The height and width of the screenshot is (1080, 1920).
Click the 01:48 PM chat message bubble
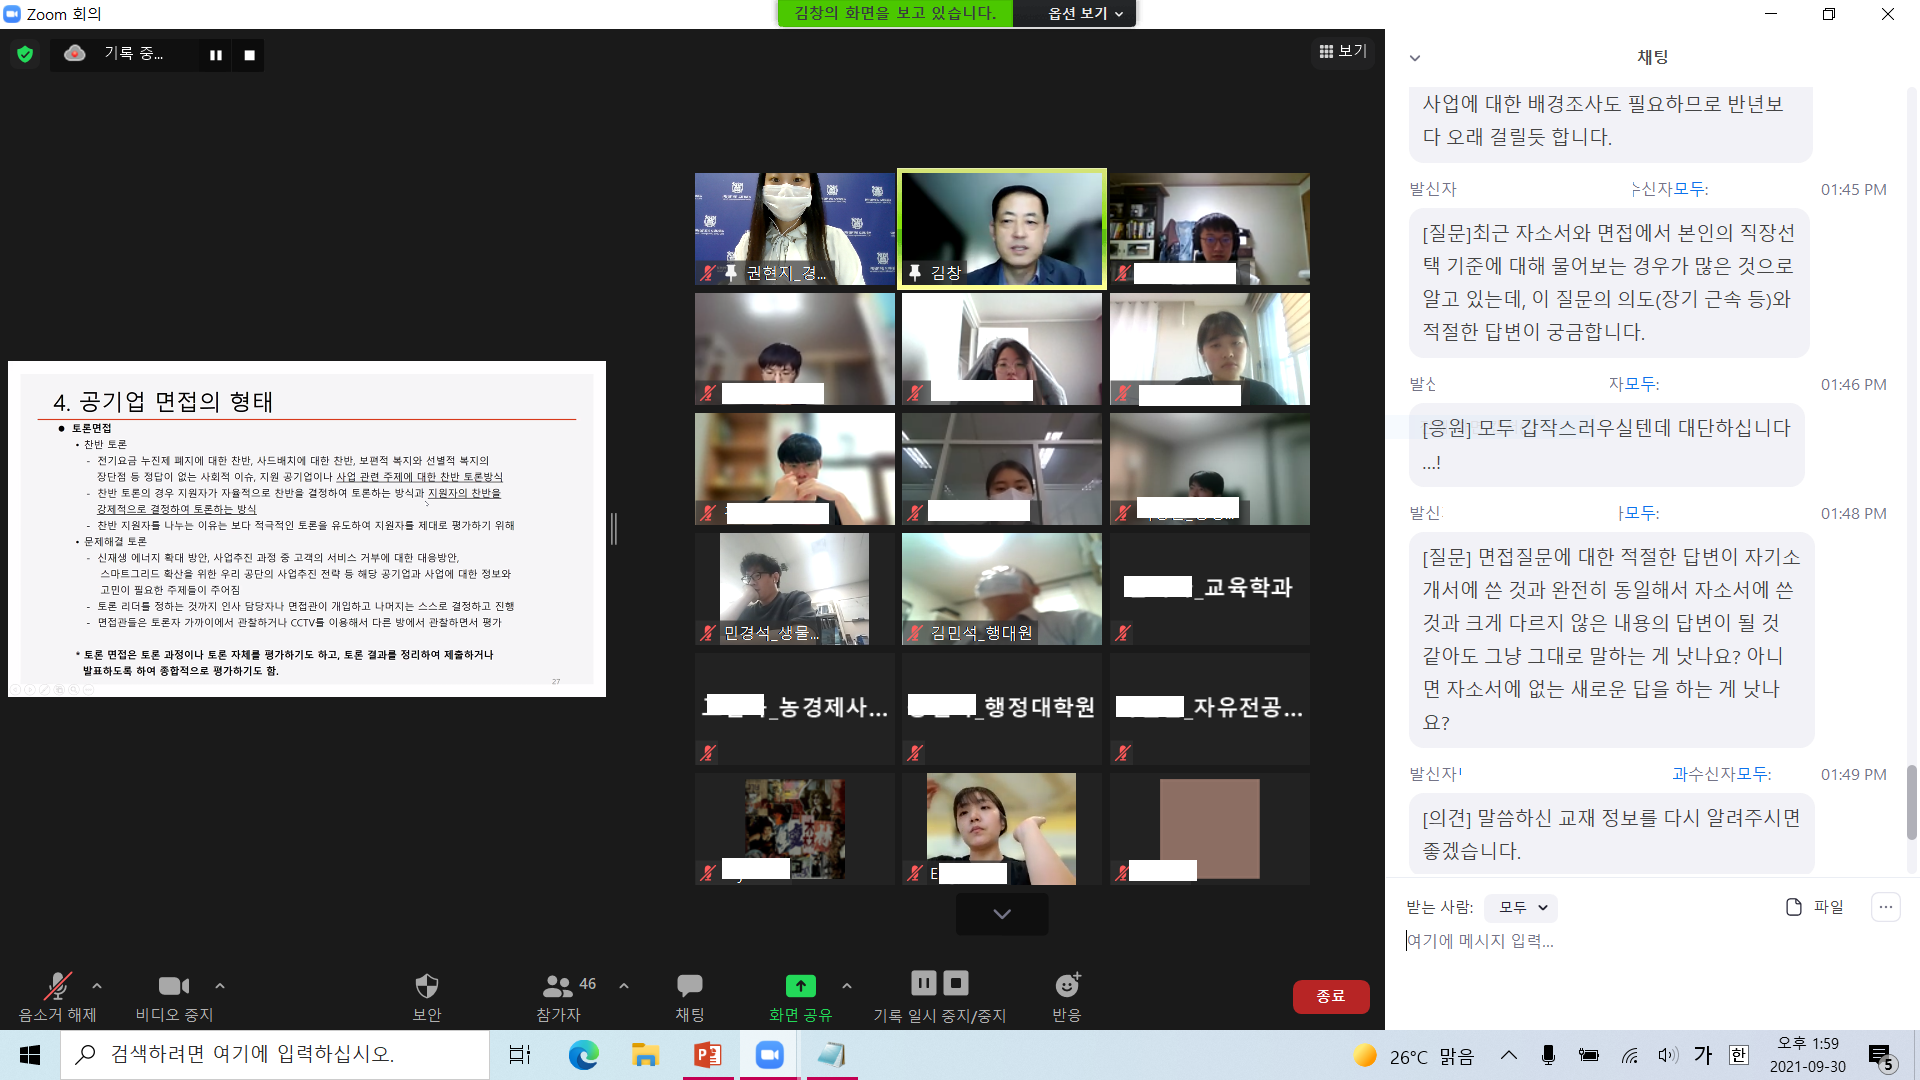(1611, 639)
